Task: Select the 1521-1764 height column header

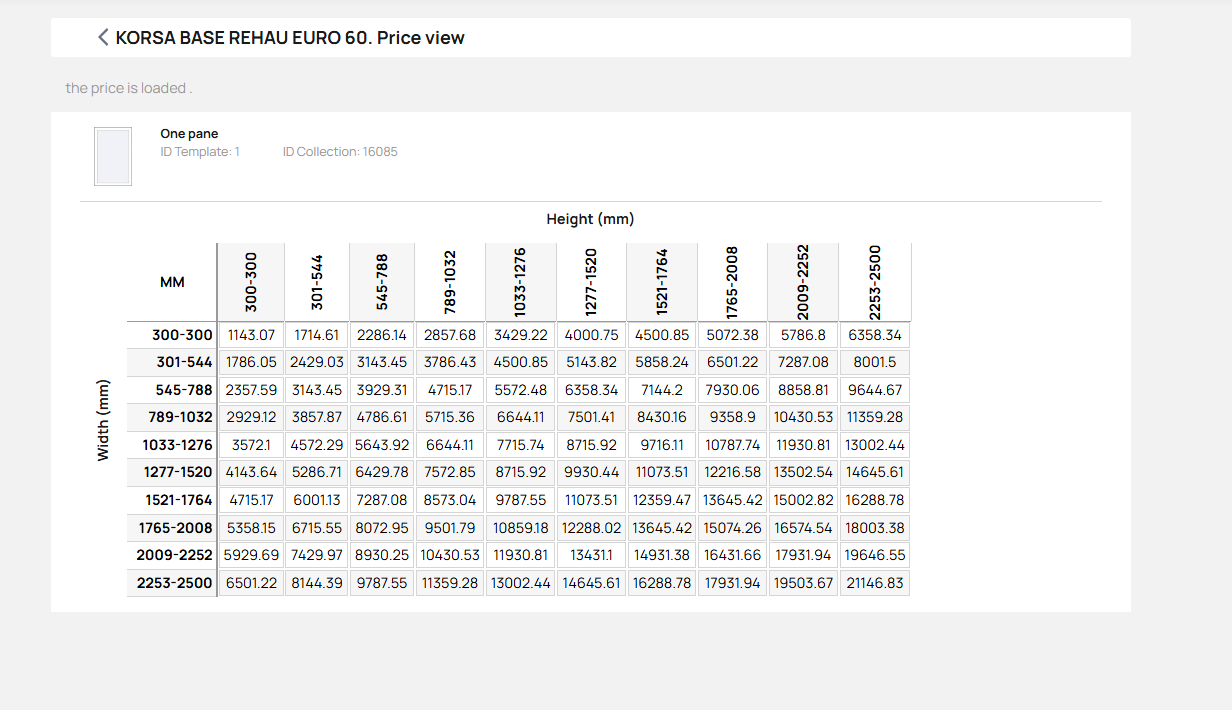Action: tap(662, 282)
